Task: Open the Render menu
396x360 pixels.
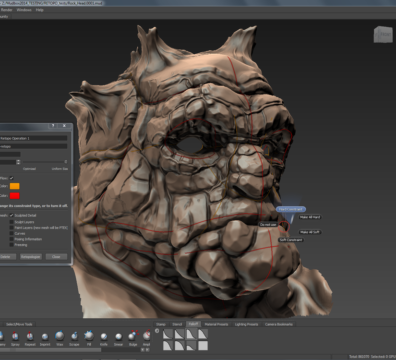Action: (6, 10)
